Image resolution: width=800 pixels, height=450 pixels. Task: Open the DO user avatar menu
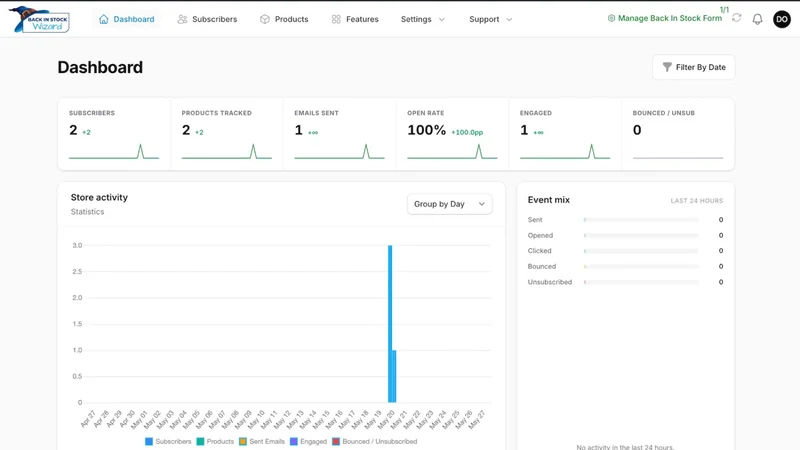[782, 19]
